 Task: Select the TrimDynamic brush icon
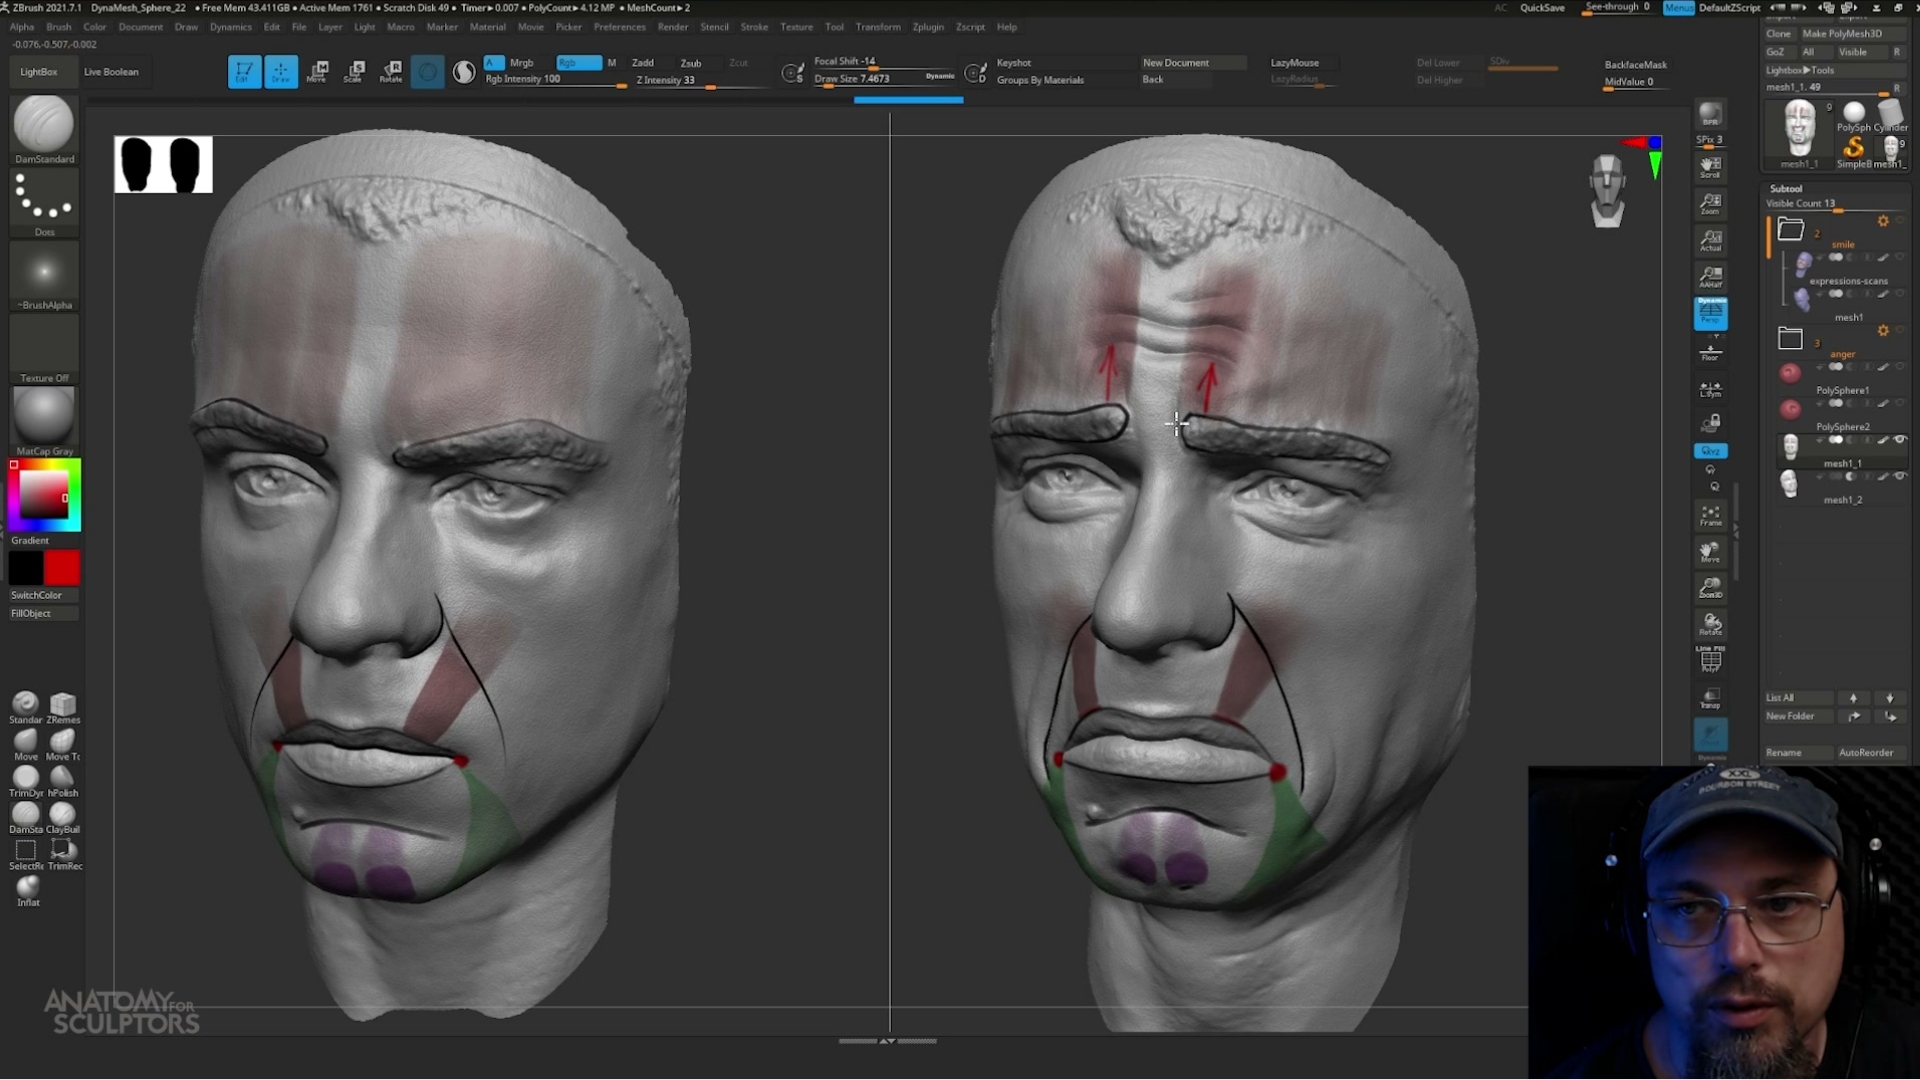26,781
